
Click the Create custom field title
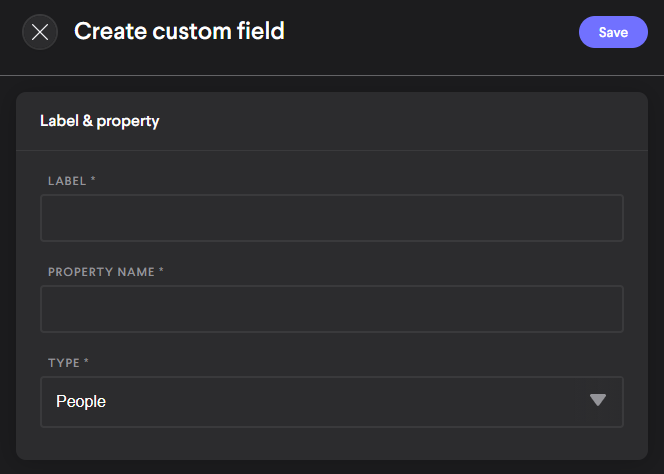tap(179, 31)
